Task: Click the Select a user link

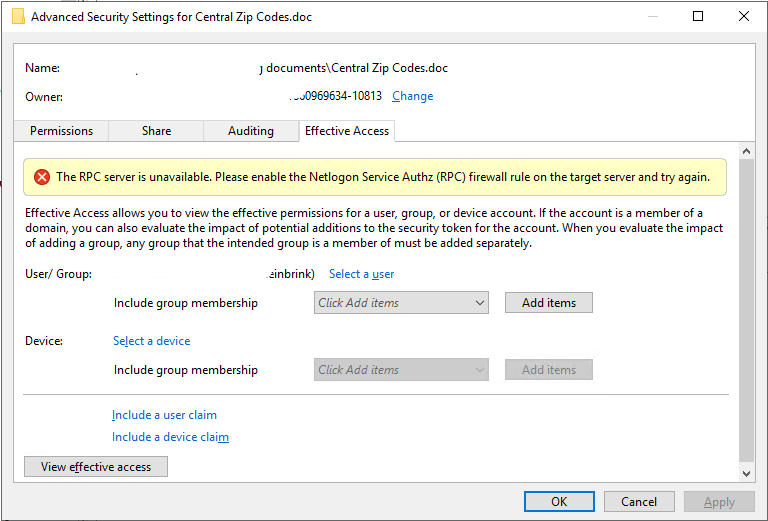Action: (361, 274)
